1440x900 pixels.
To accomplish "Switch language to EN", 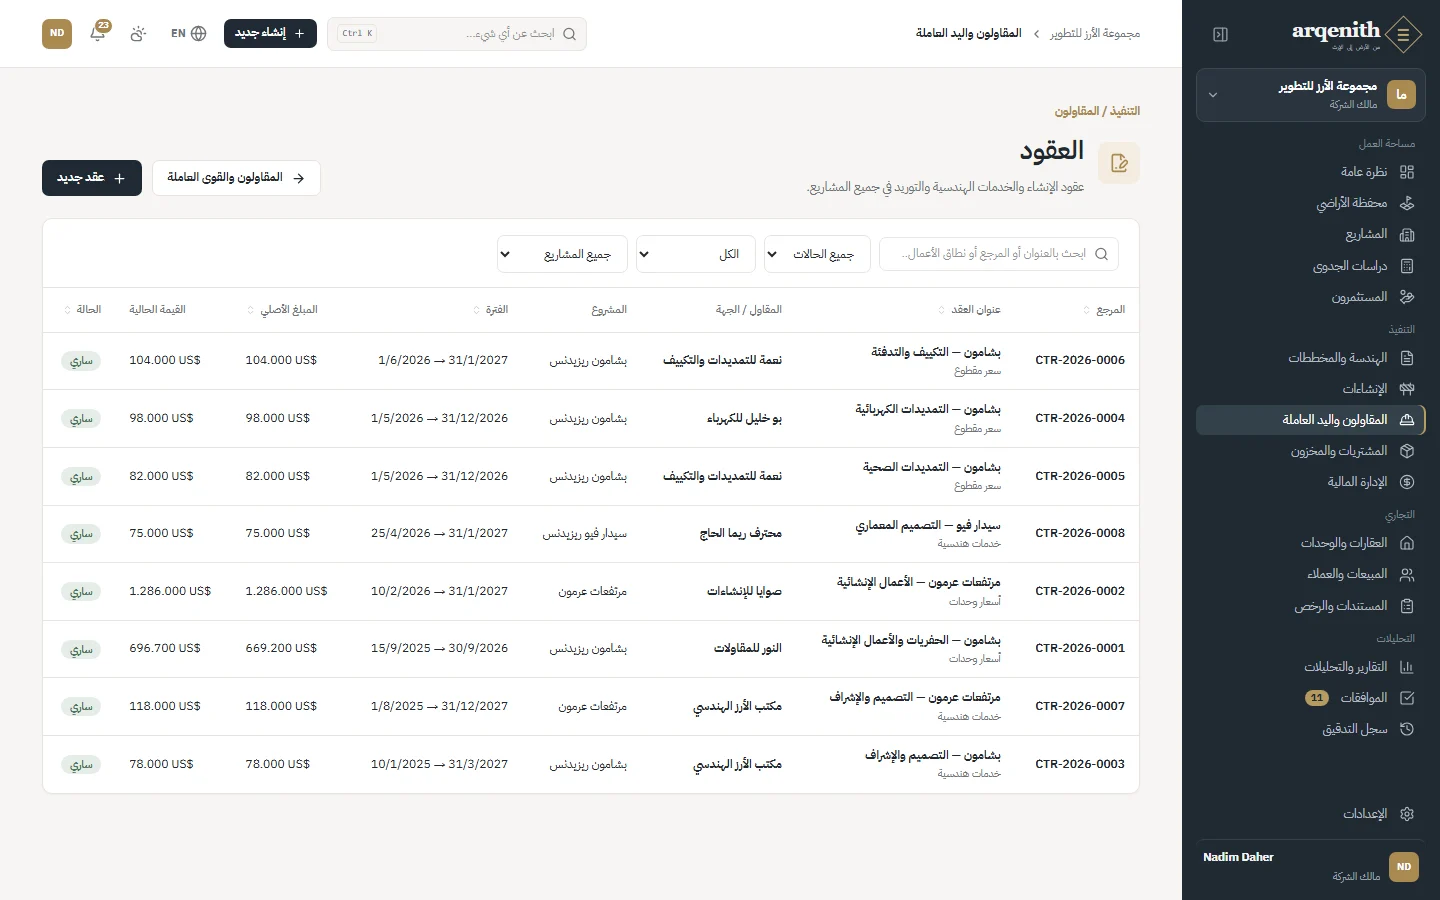I will (x=188, y=33).
